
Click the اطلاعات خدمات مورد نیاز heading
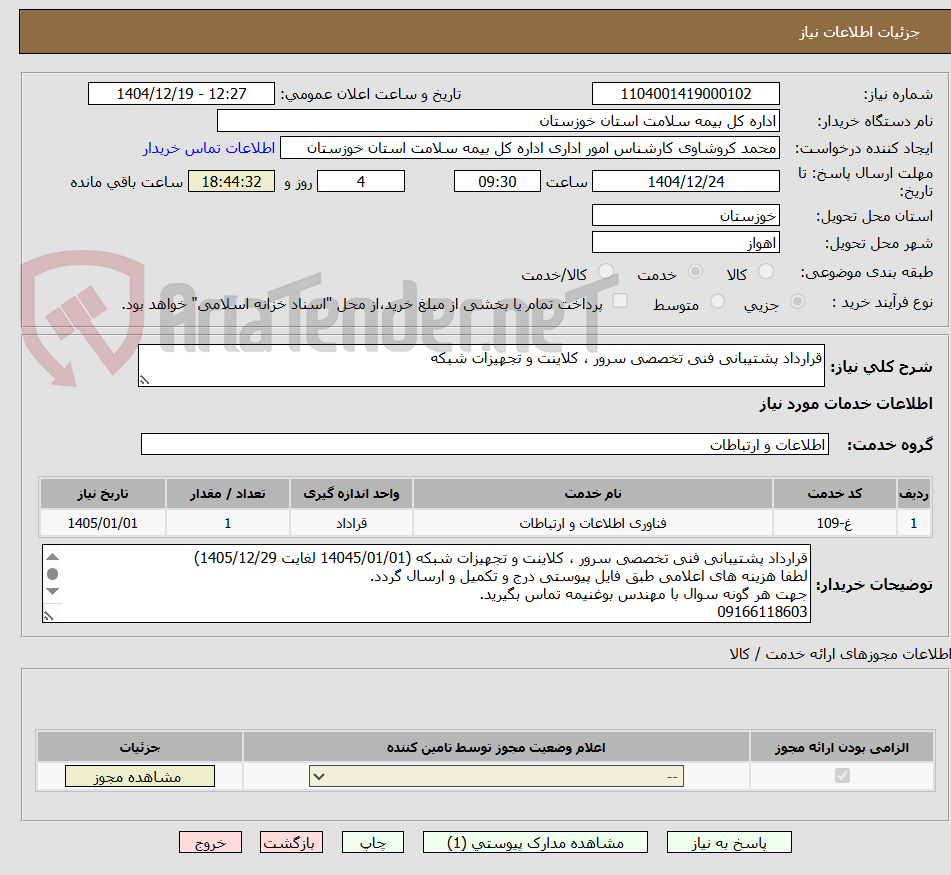(846, 404)
